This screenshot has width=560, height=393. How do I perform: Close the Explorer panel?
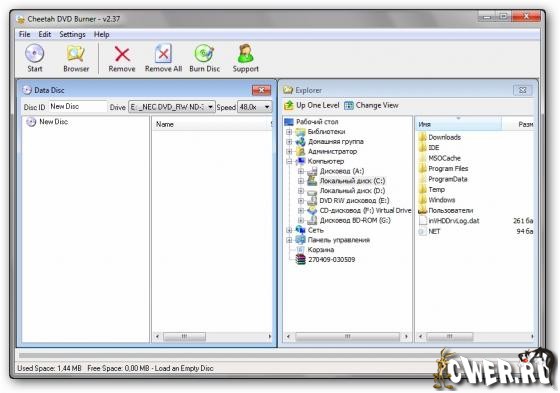pyautogui.click(x=522, y=90)
